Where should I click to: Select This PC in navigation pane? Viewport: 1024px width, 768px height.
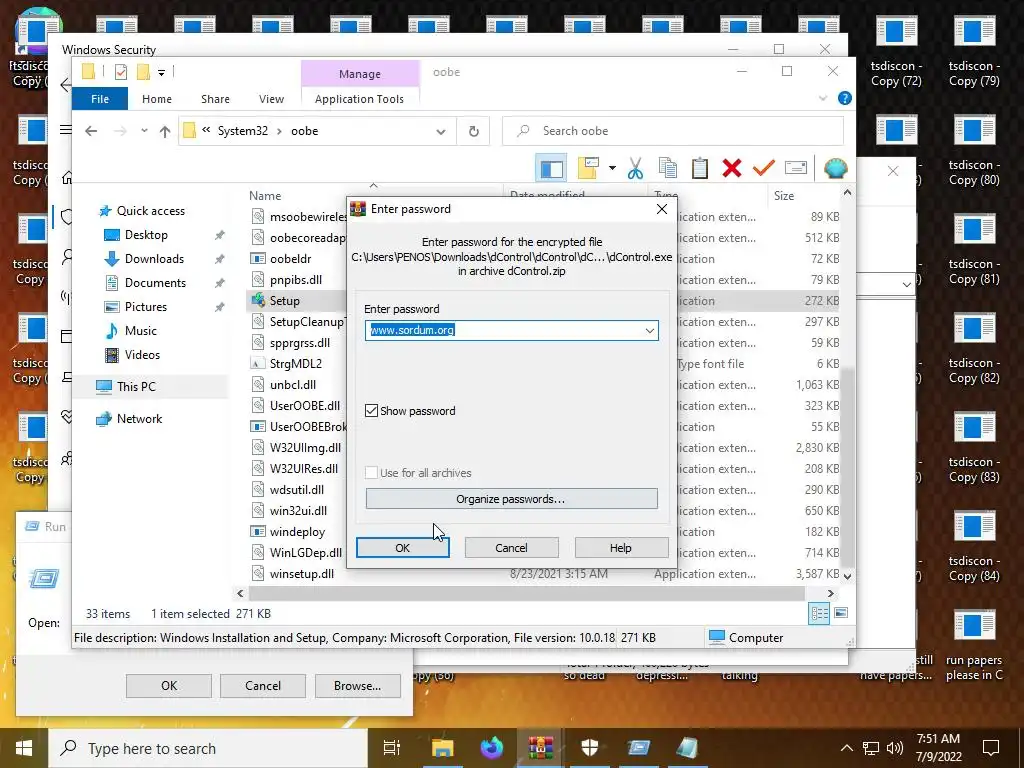[x=136, y=387]
